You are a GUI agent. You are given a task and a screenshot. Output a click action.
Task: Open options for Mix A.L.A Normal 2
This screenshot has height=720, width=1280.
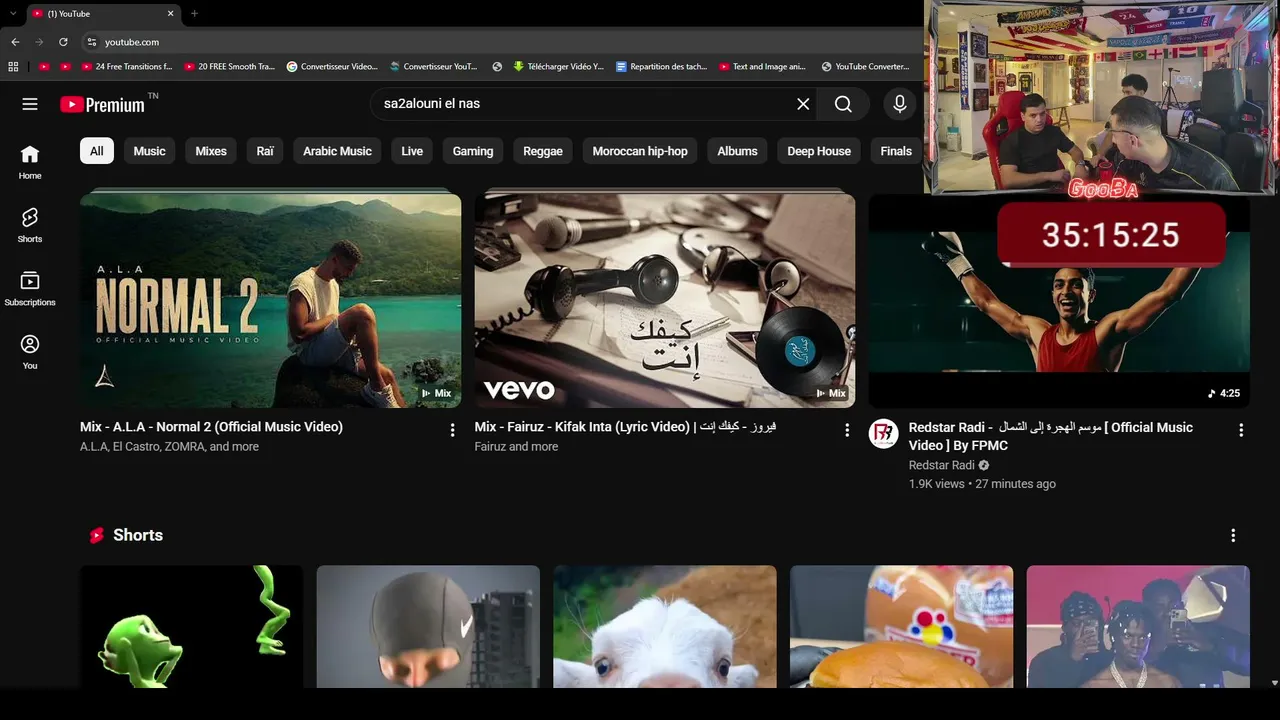pos(452,430)
